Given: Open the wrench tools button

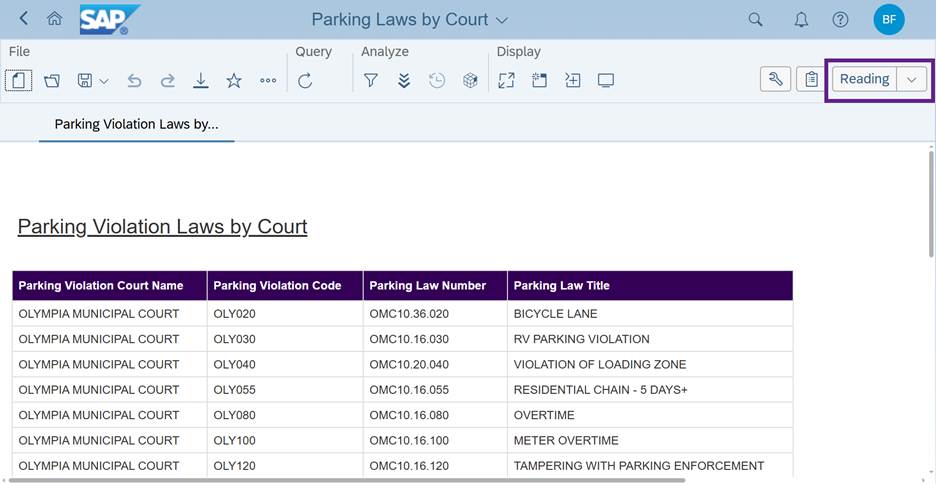Looking at the screenshot, I should (x=775, y=79).
